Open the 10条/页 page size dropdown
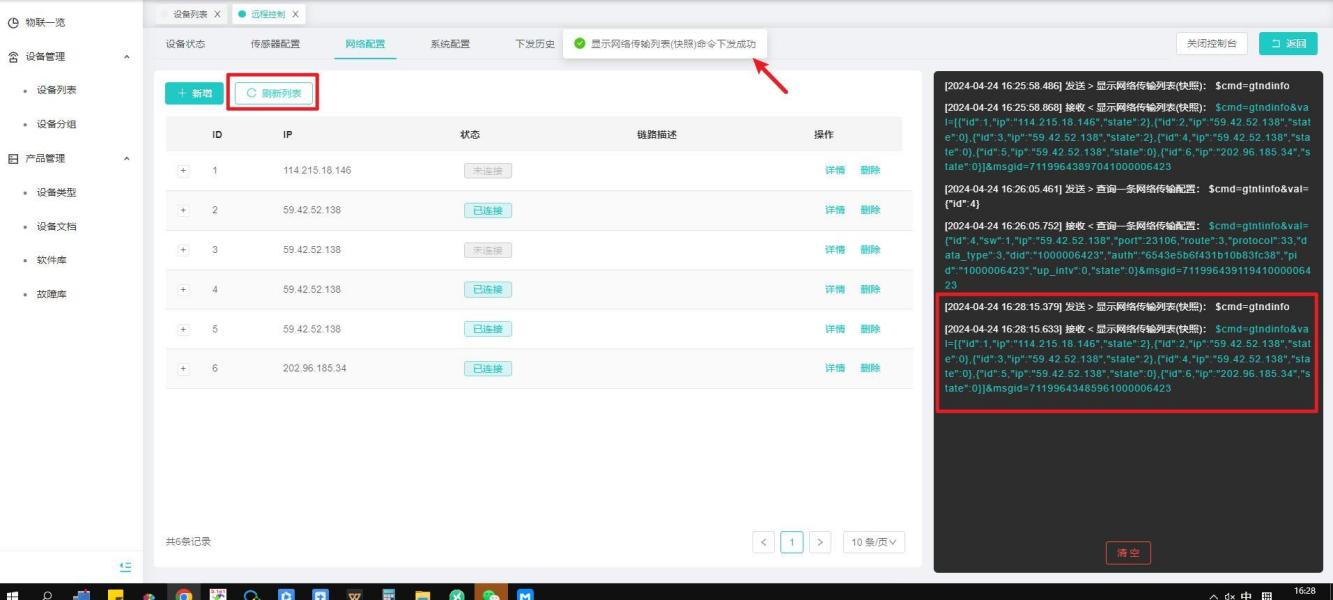 click(873, 542)
